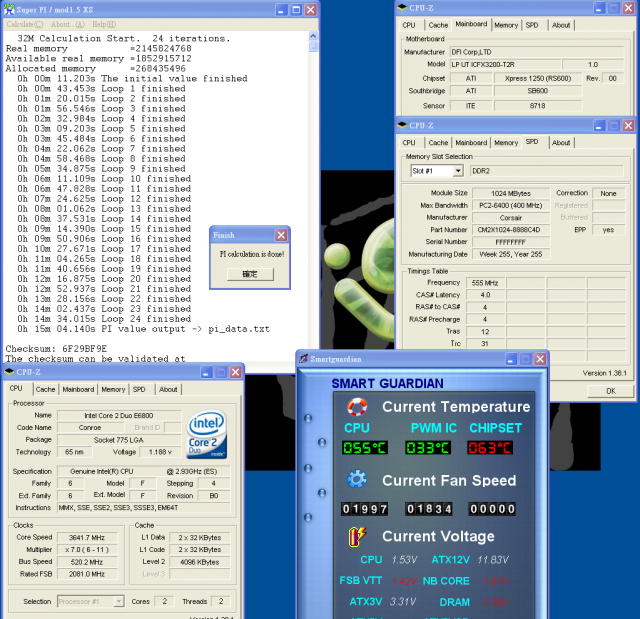The height and width of the screenshot is (619, 640).
Task: Click the CPU-Z SPD window title icon
Action: pos(403,125)
